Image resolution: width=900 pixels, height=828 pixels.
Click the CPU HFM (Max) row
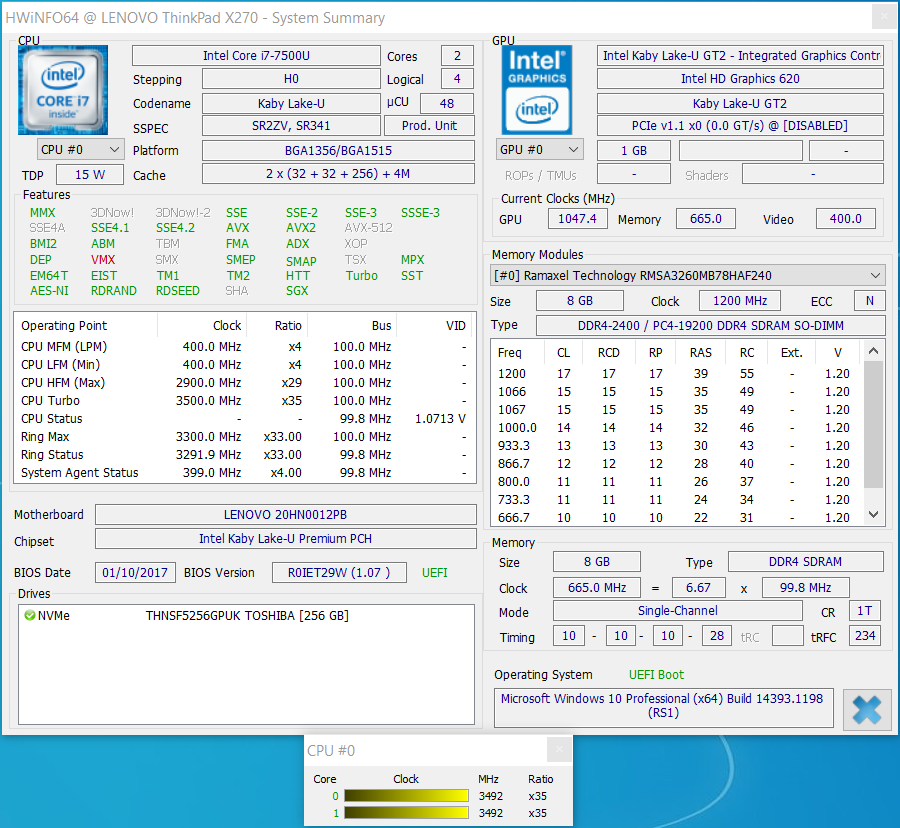[245, 383]
